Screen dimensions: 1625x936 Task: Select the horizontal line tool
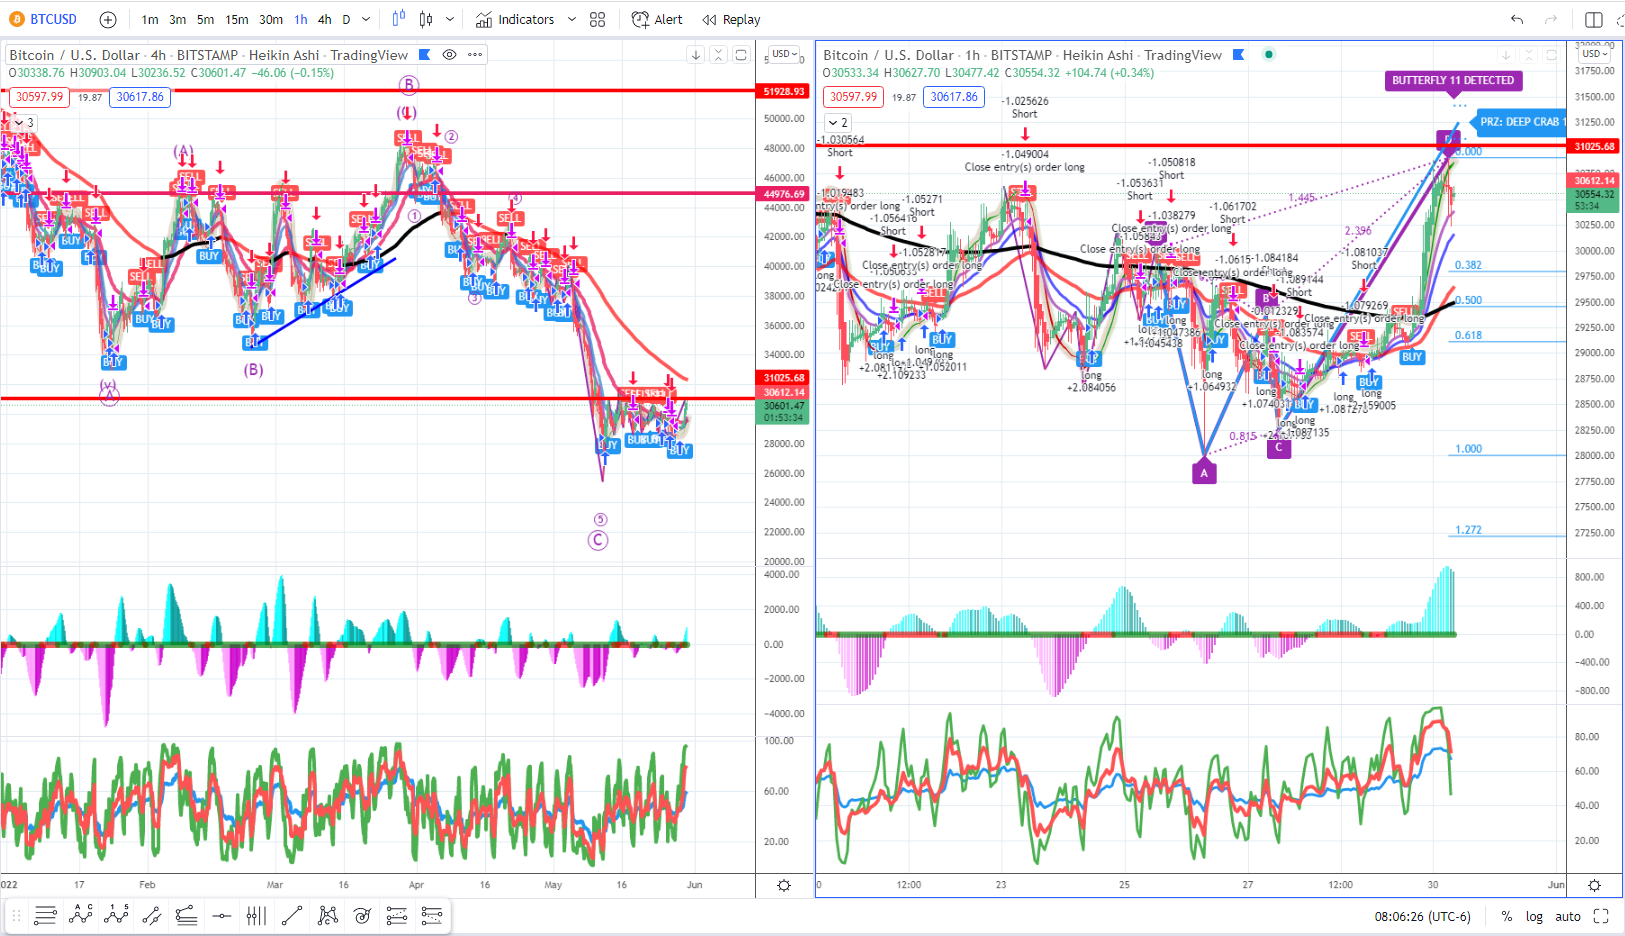coord(222,915)
